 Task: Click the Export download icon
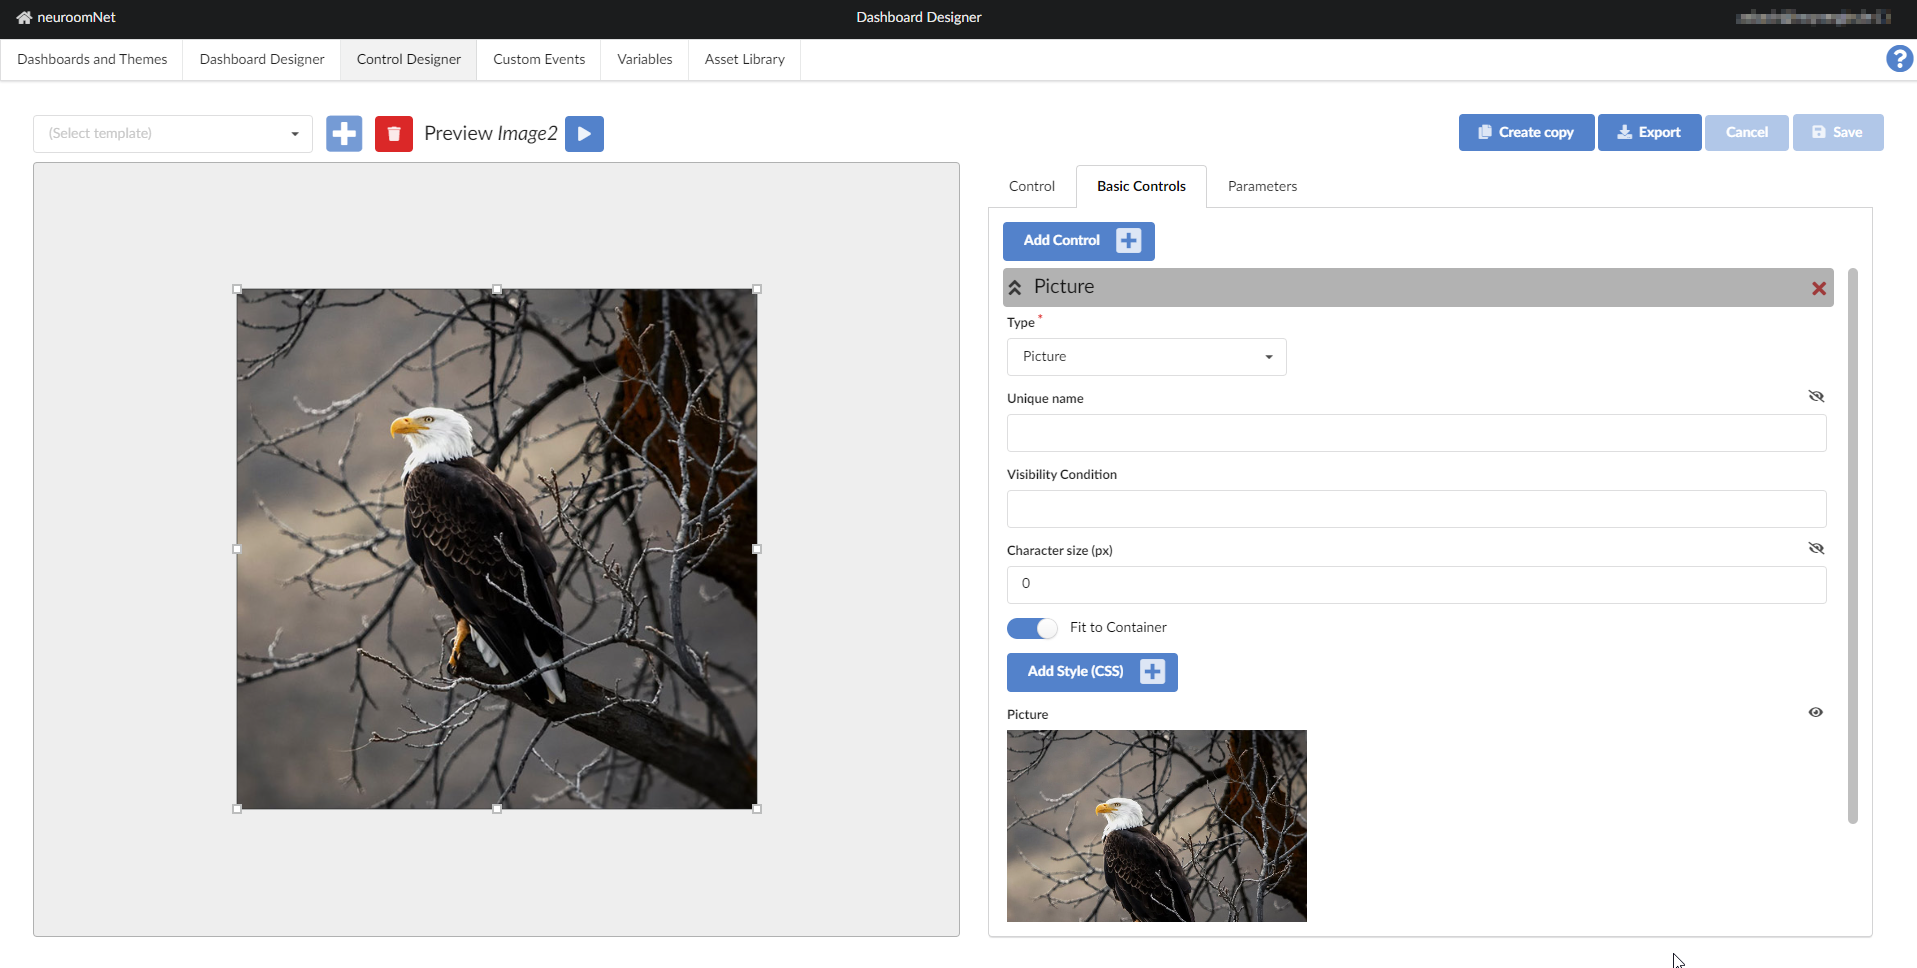(1623, 132)
